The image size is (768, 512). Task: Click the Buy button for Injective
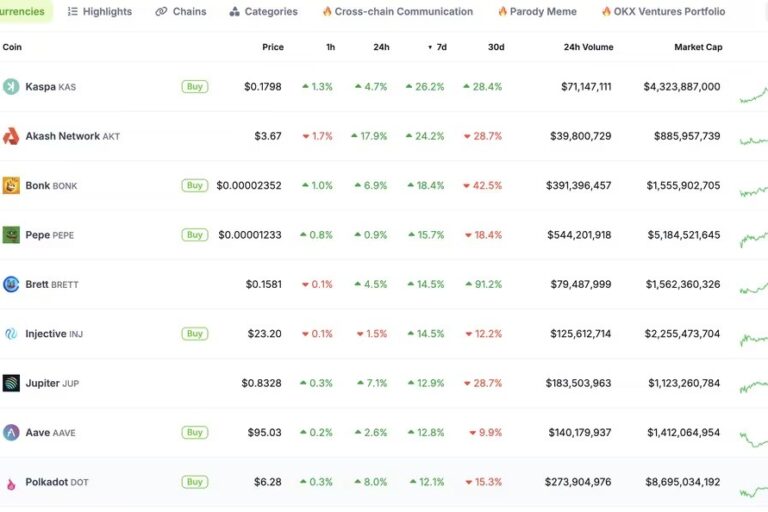tap(194, 334)
